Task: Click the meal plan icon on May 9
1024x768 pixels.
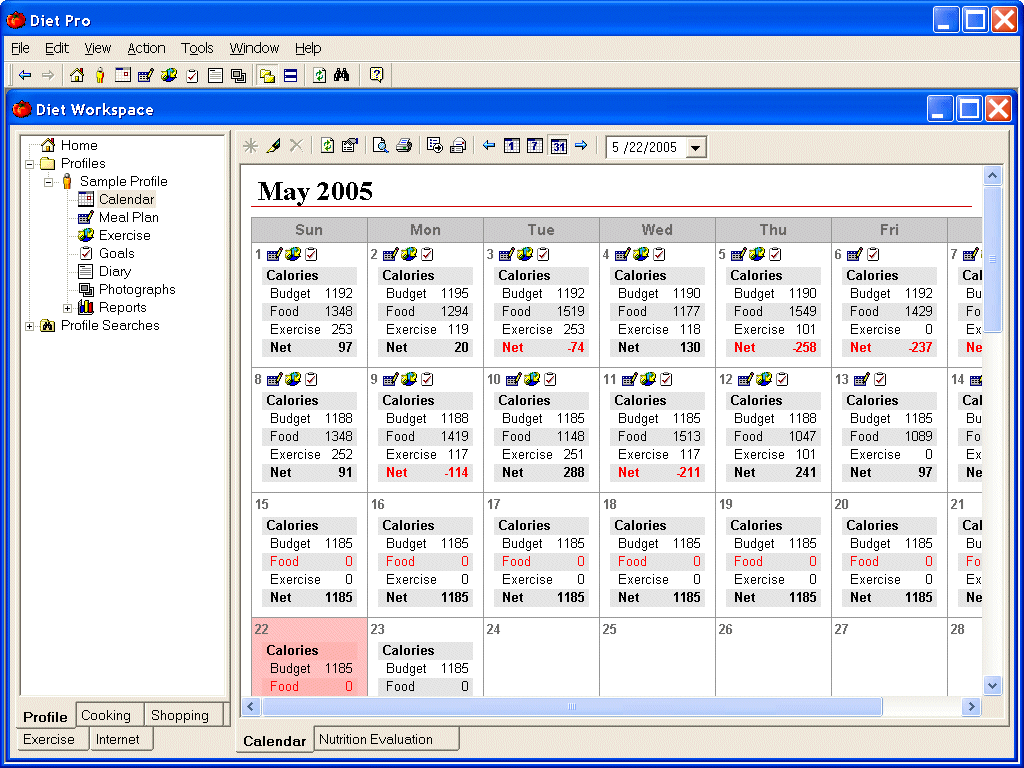Action: tap(391, 379)
